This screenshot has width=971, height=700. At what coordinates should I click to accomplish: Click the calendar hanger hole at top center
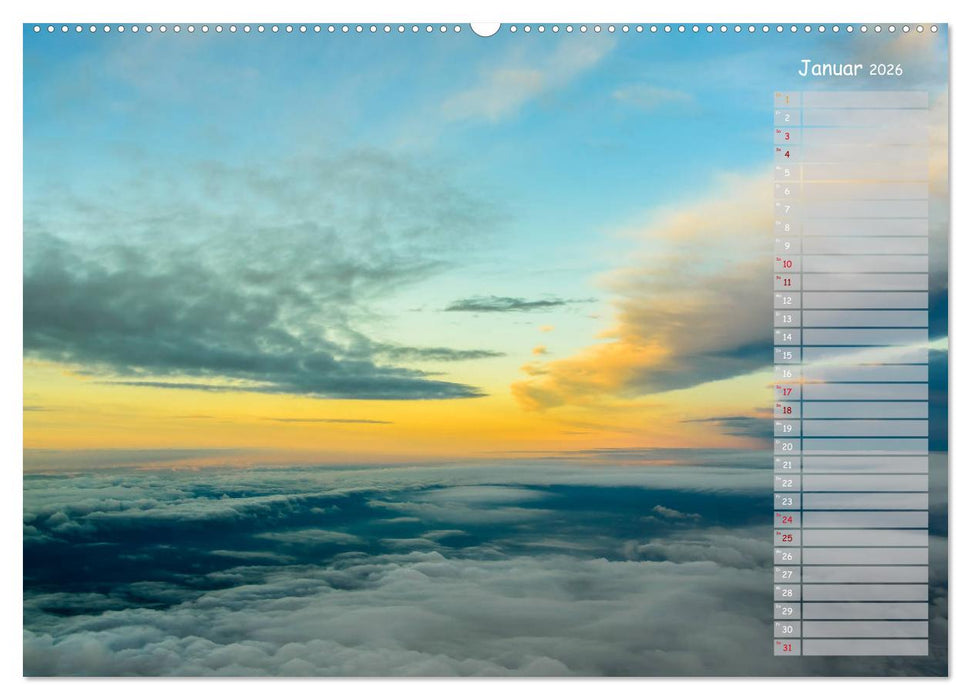485,29
